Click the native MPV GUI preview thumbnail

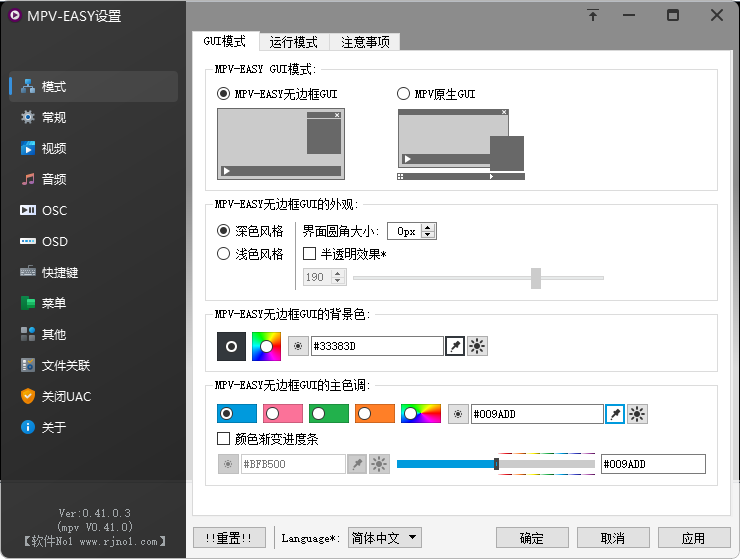461,144
